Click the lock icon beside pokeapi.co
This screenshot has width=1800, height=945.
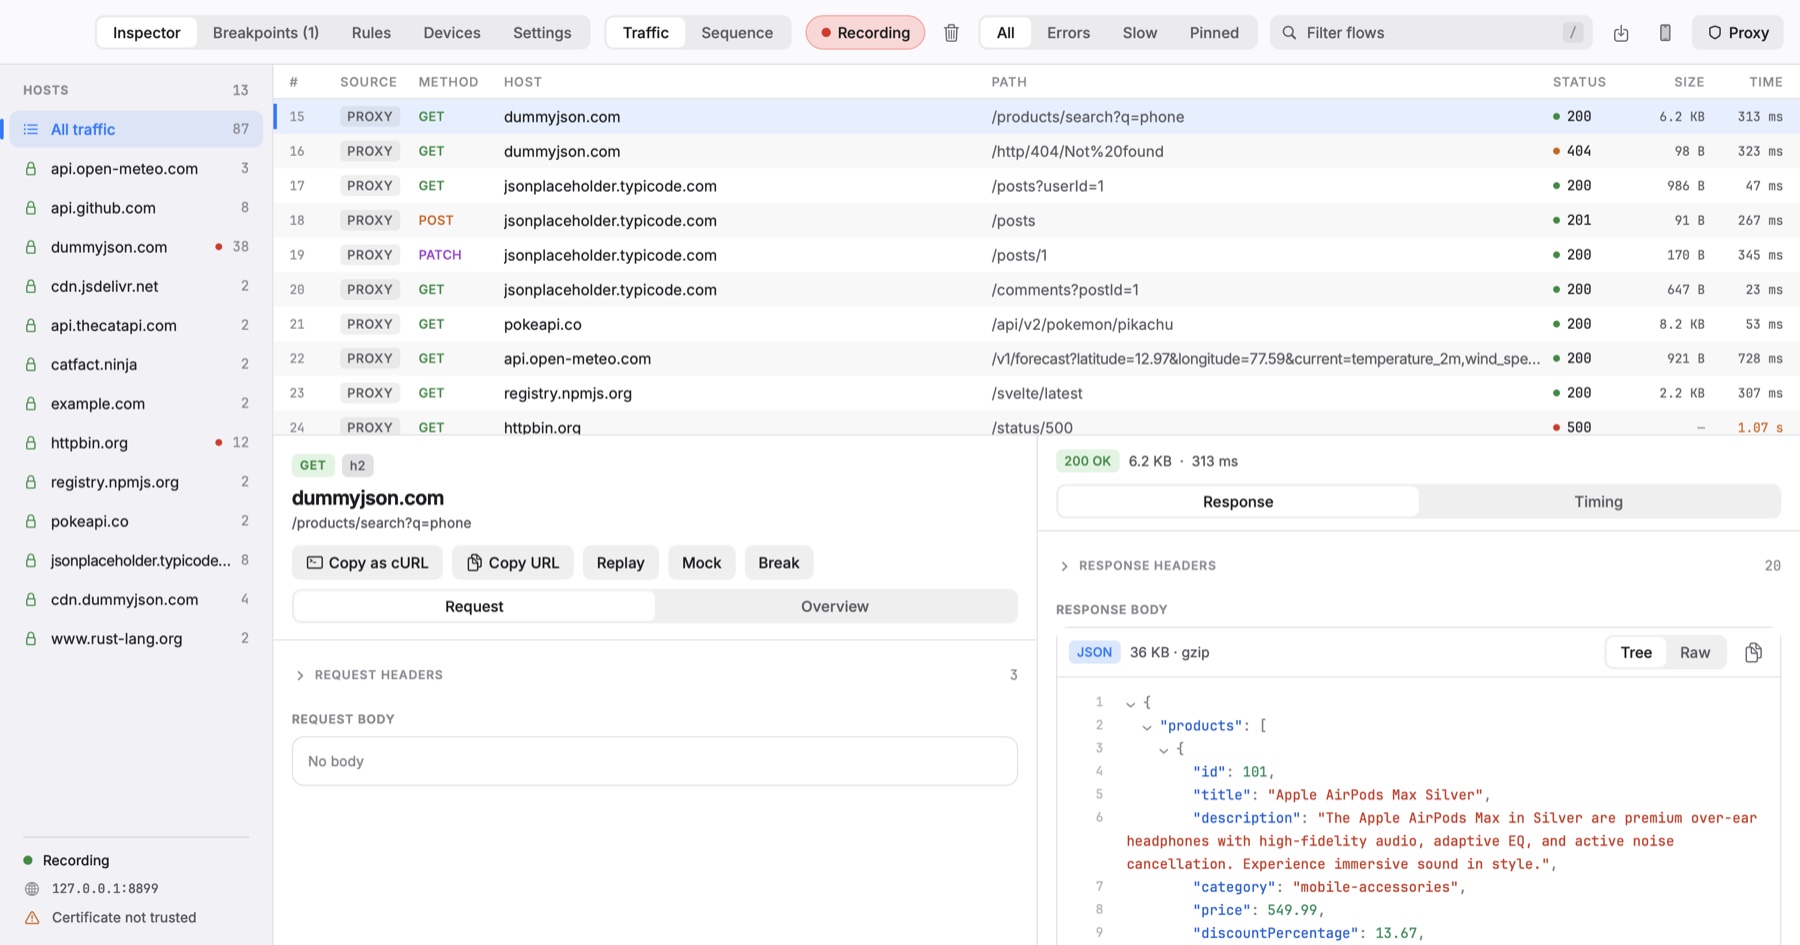tap(31, 521)
